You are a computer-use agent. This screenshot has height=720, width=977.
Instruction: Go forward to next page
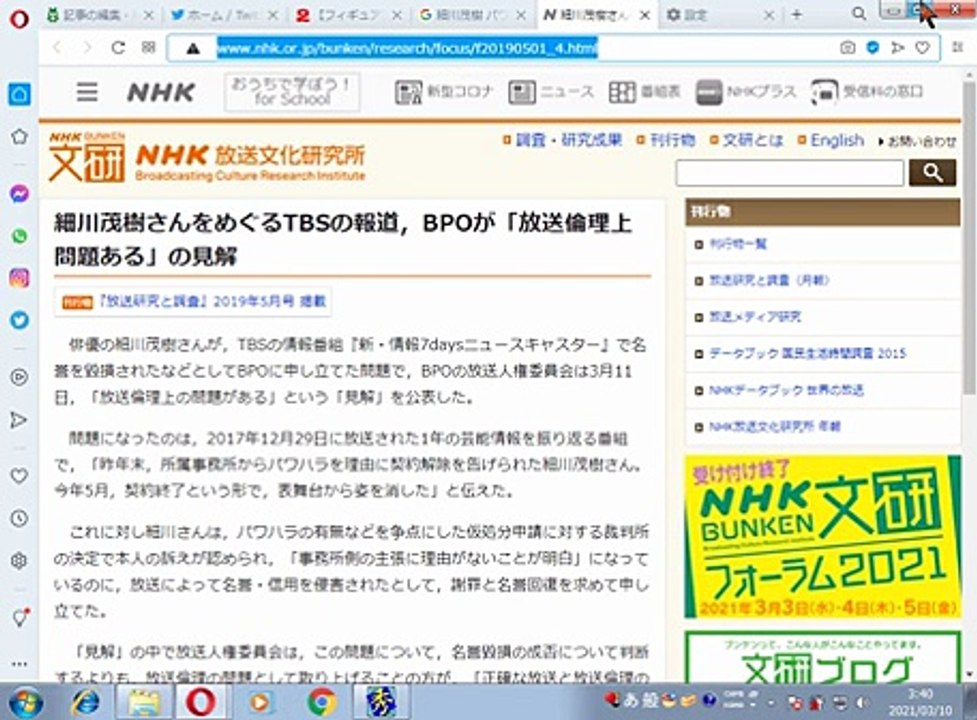[87, 48]
